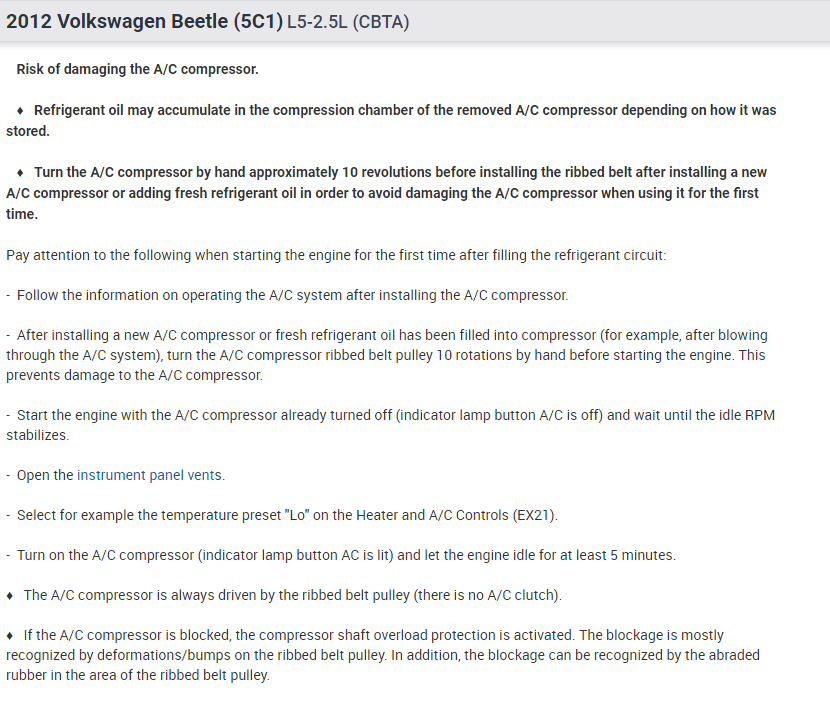
Task: Click the "Follow the information on operating" step
Action: click(291, 295)
